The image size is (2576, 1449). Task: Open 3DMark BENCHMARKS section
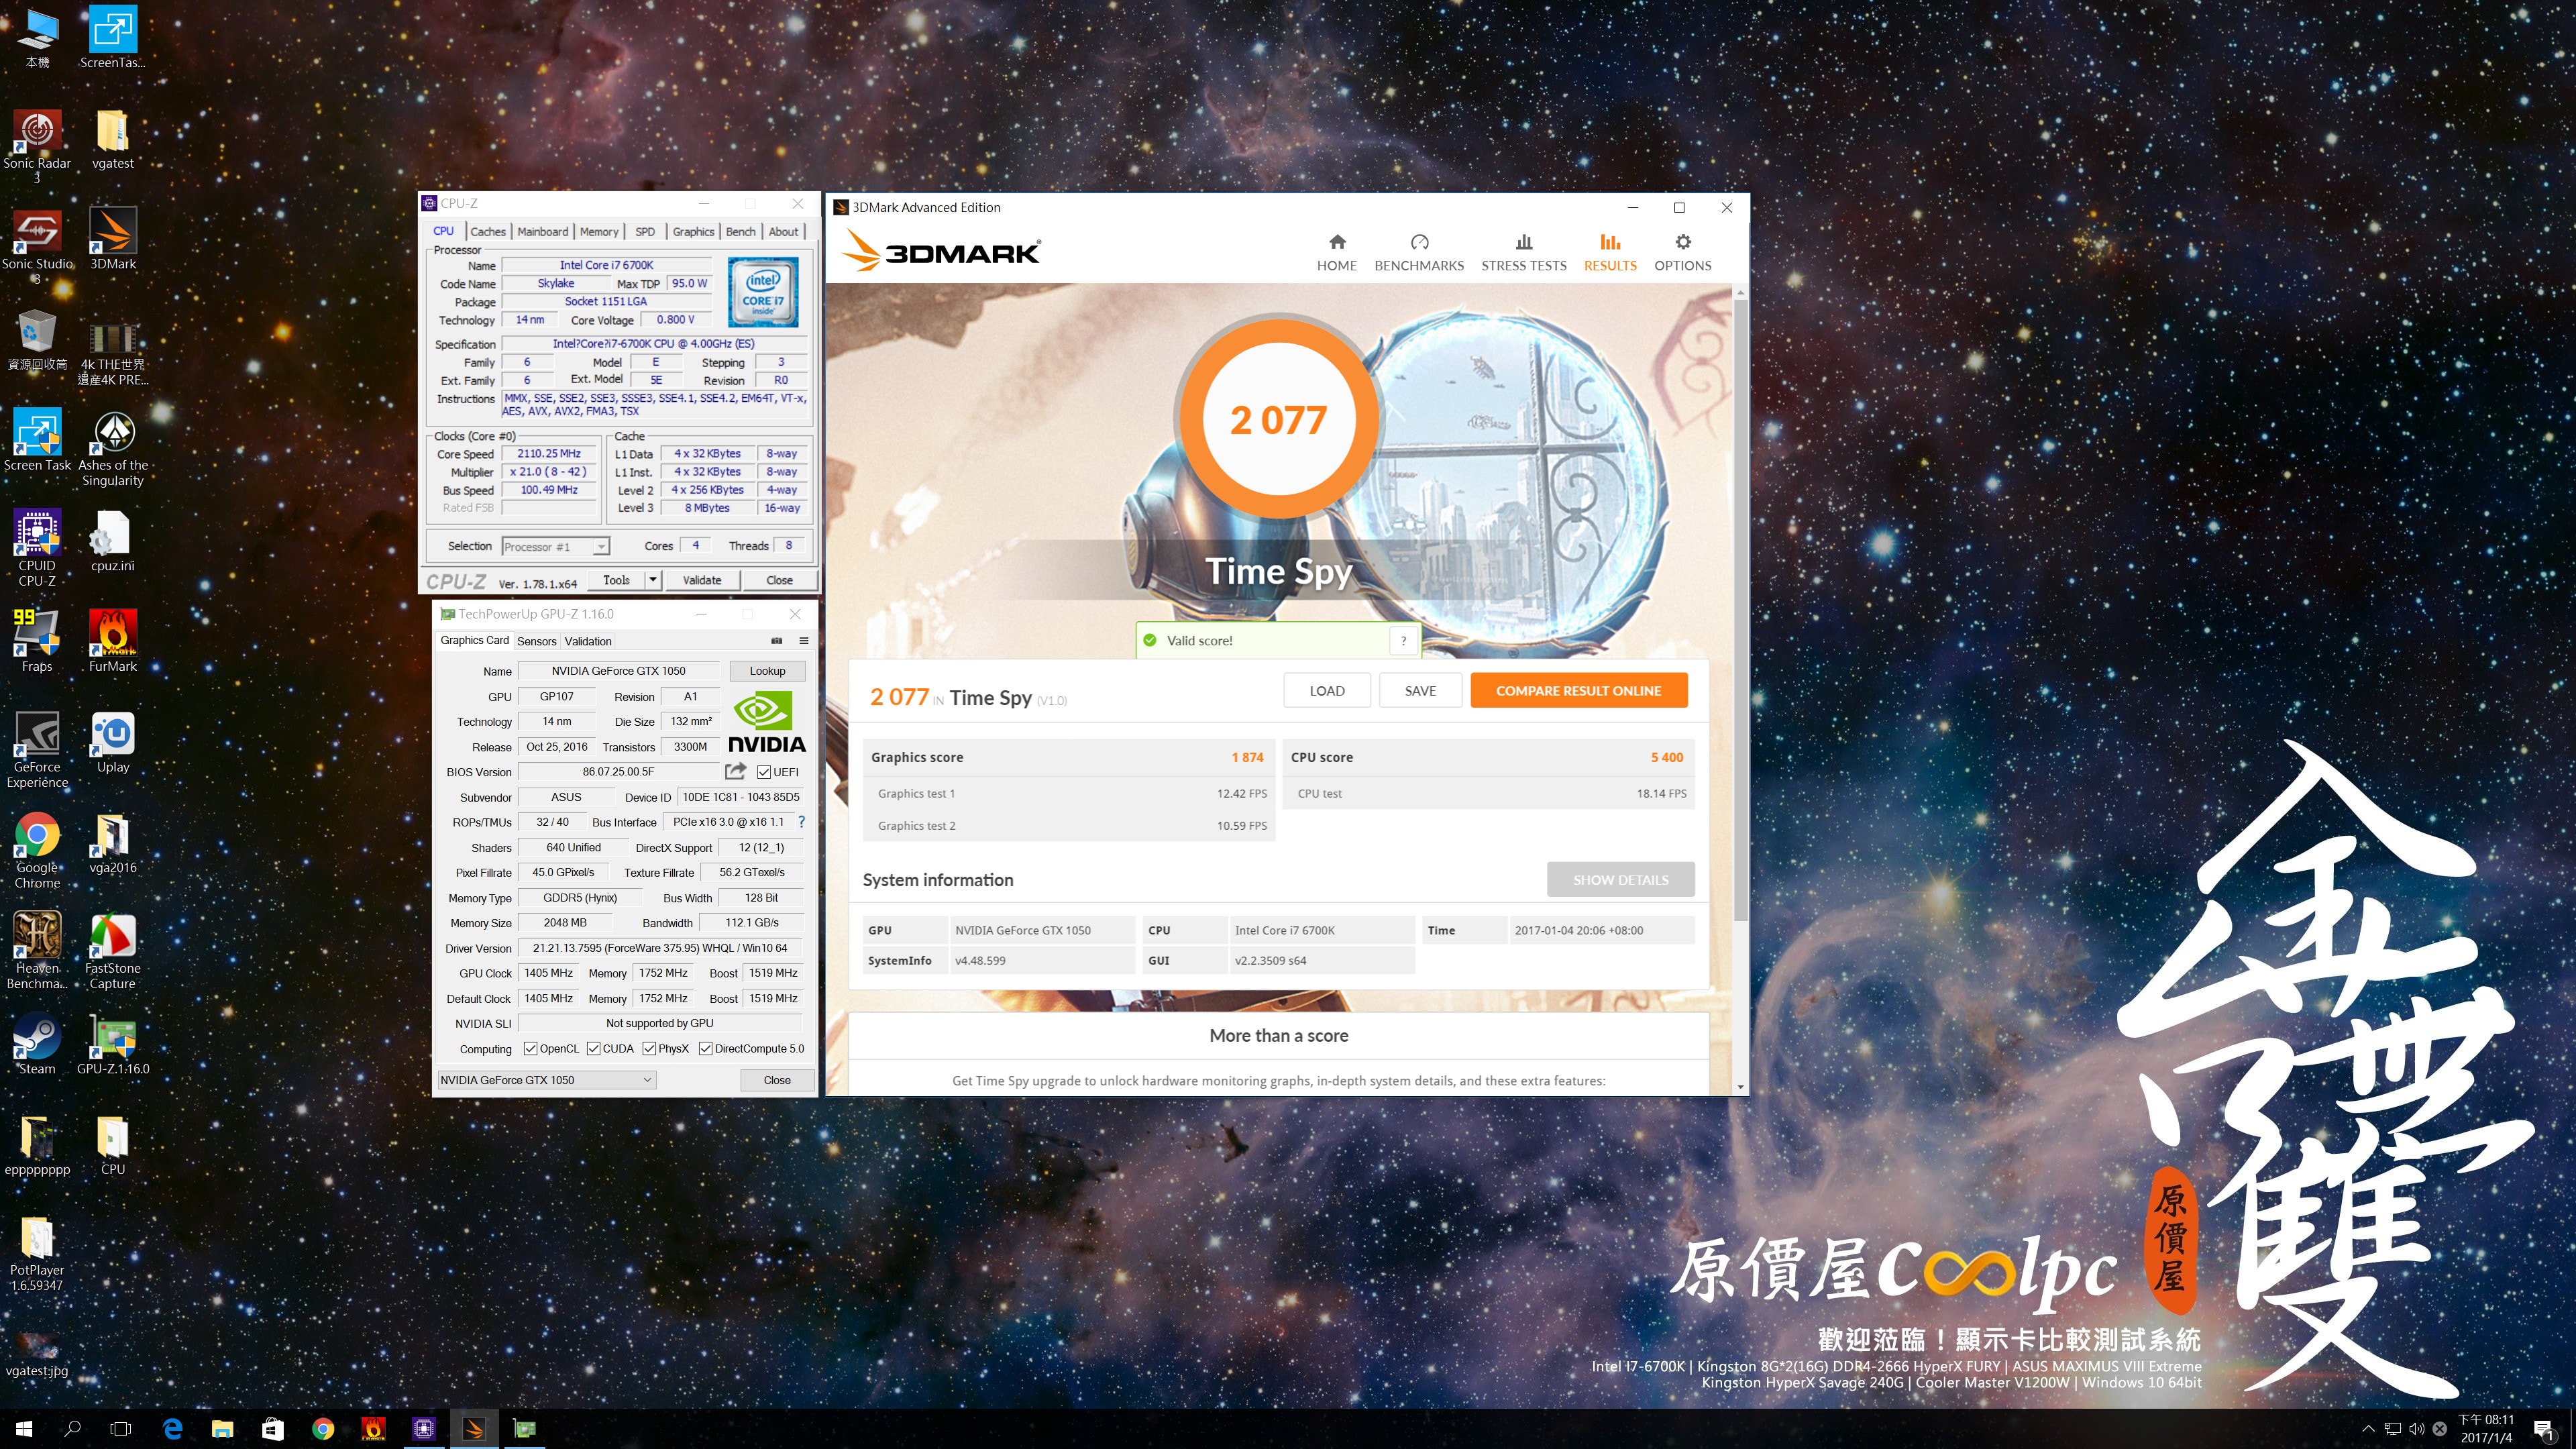pos(1418,252)
